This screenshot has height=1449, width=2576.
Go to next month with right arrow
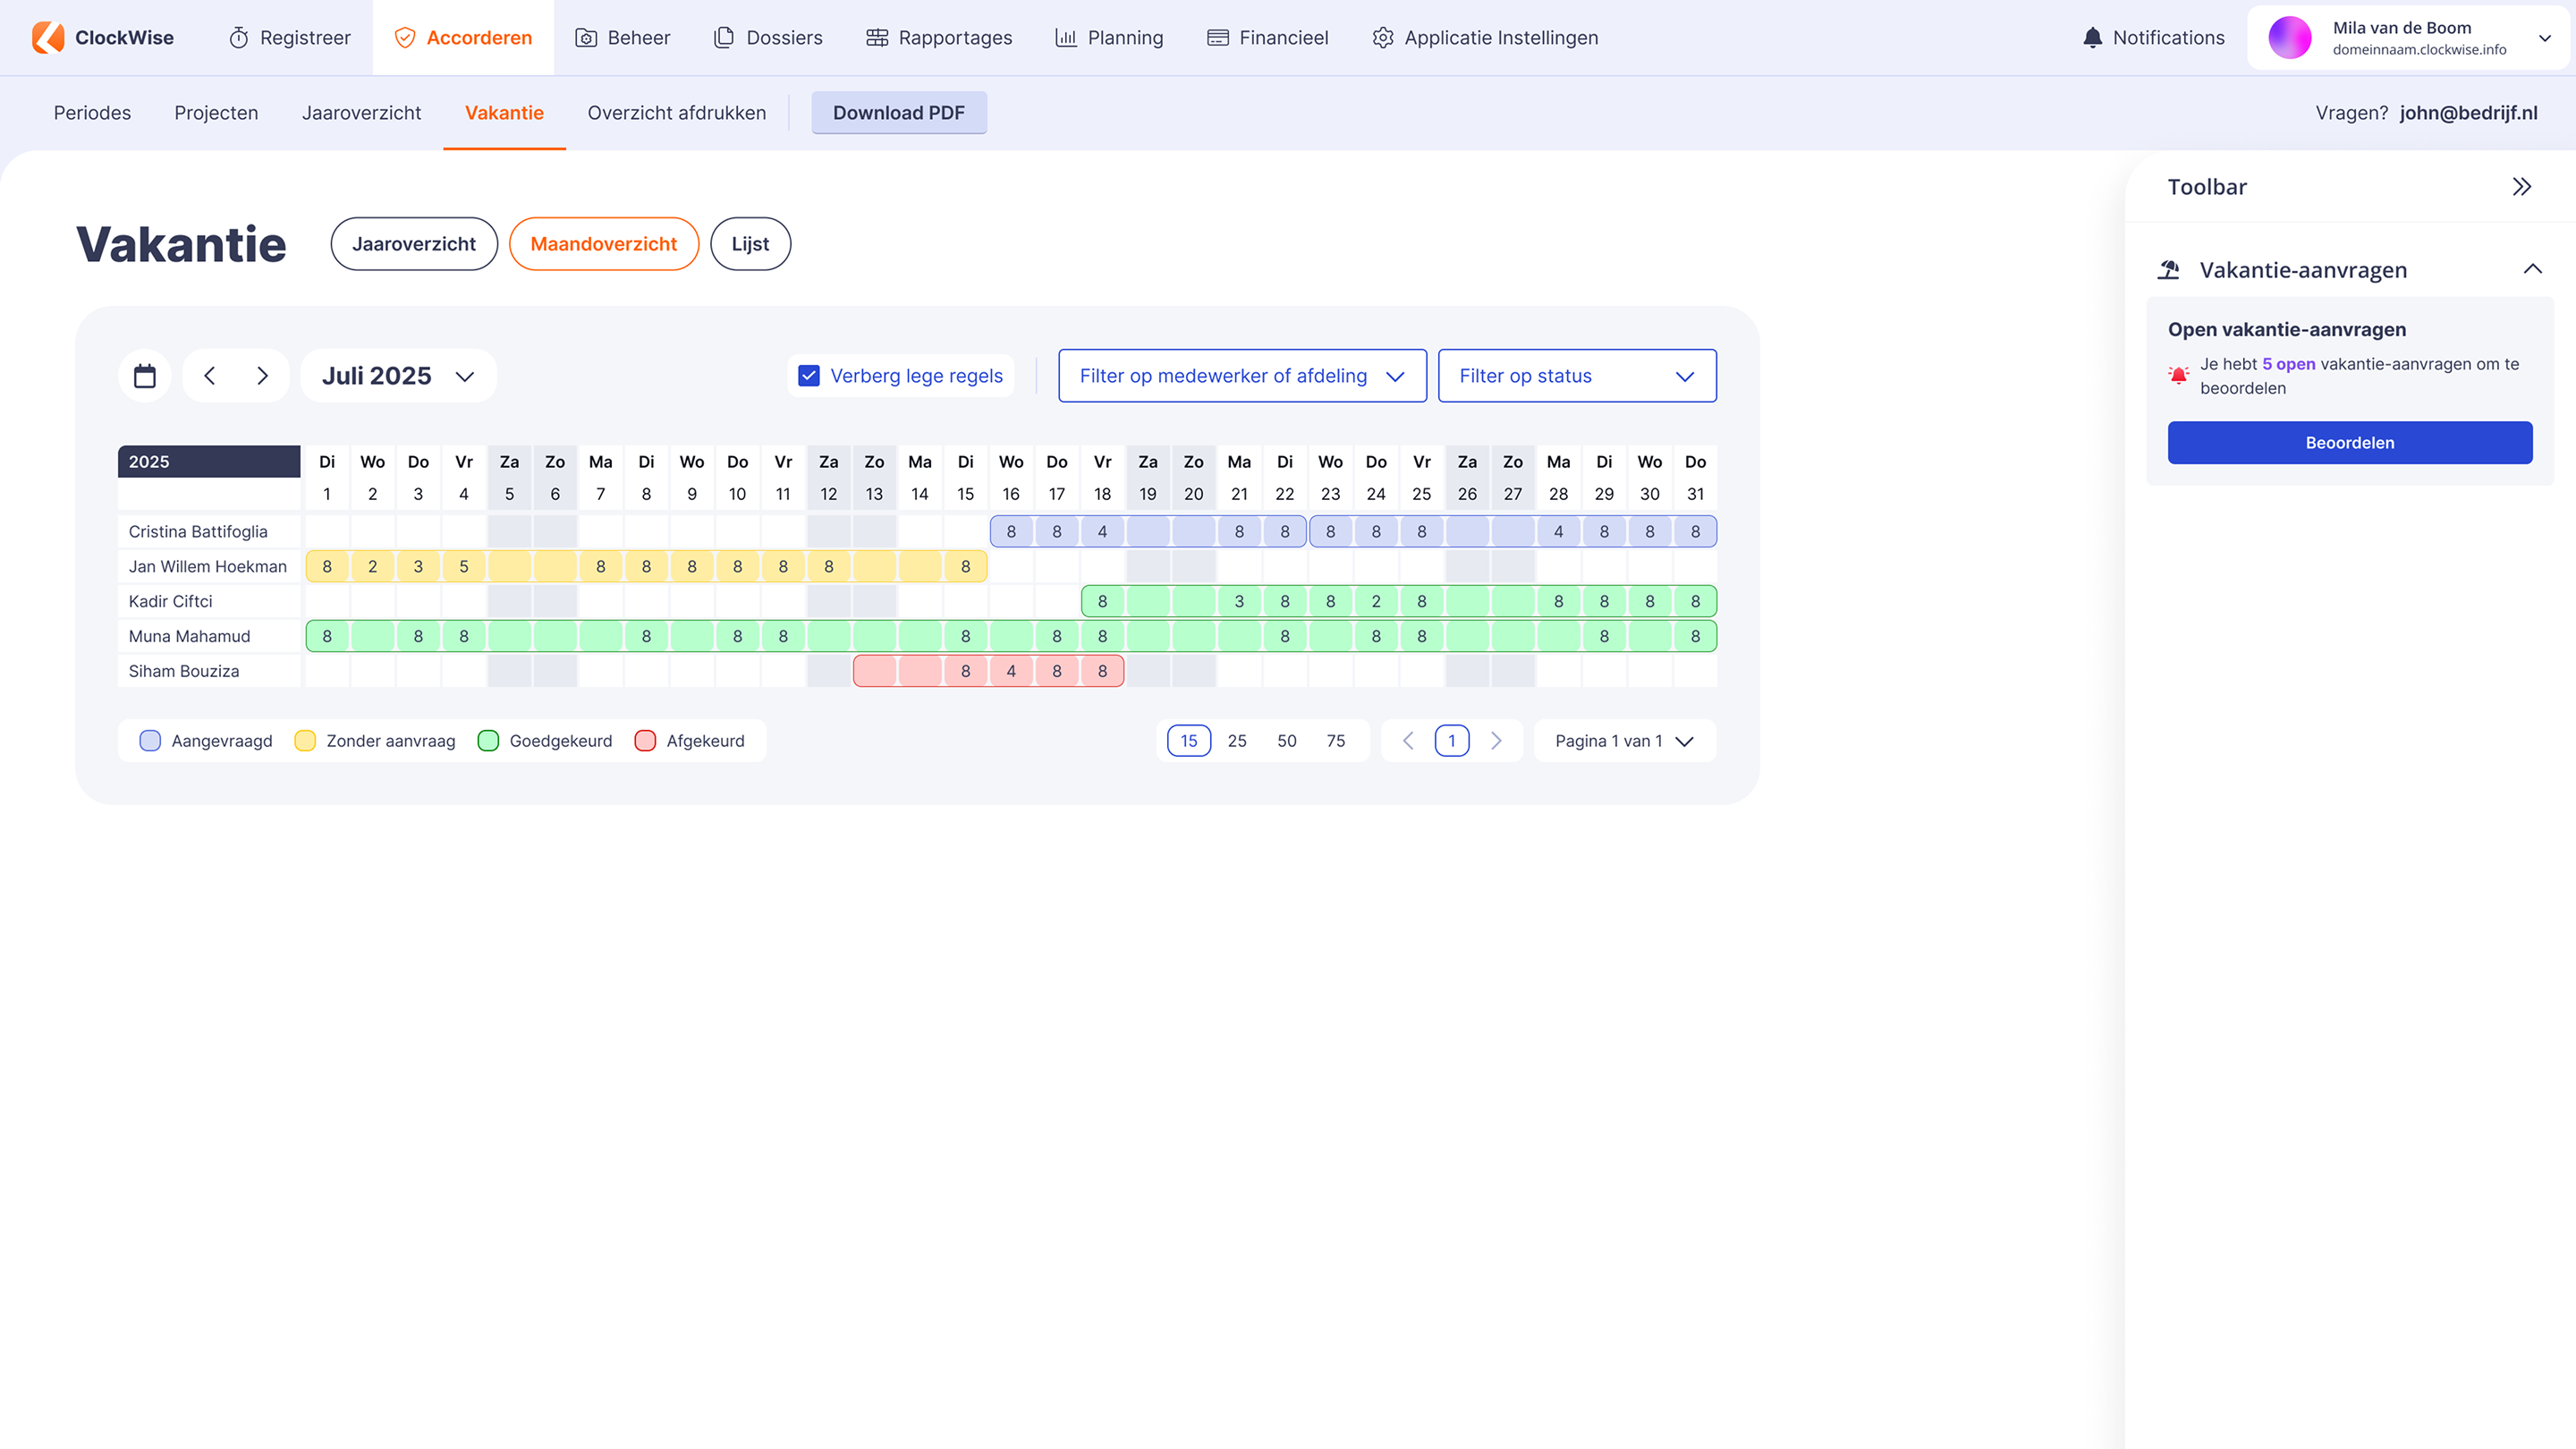pos(262,376)
